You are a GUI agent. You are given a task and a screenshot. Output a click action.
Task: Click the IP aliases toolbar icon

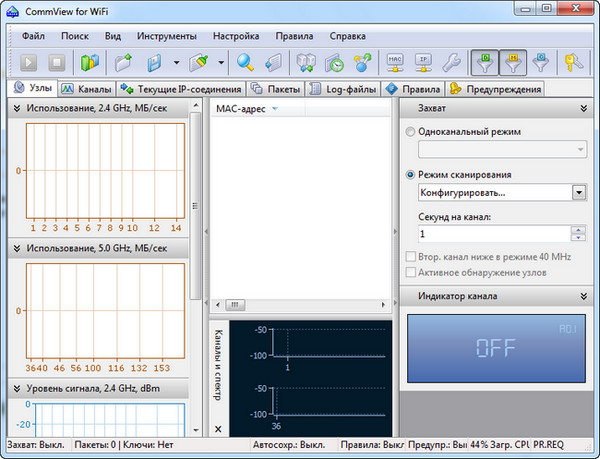coord(423,62)
